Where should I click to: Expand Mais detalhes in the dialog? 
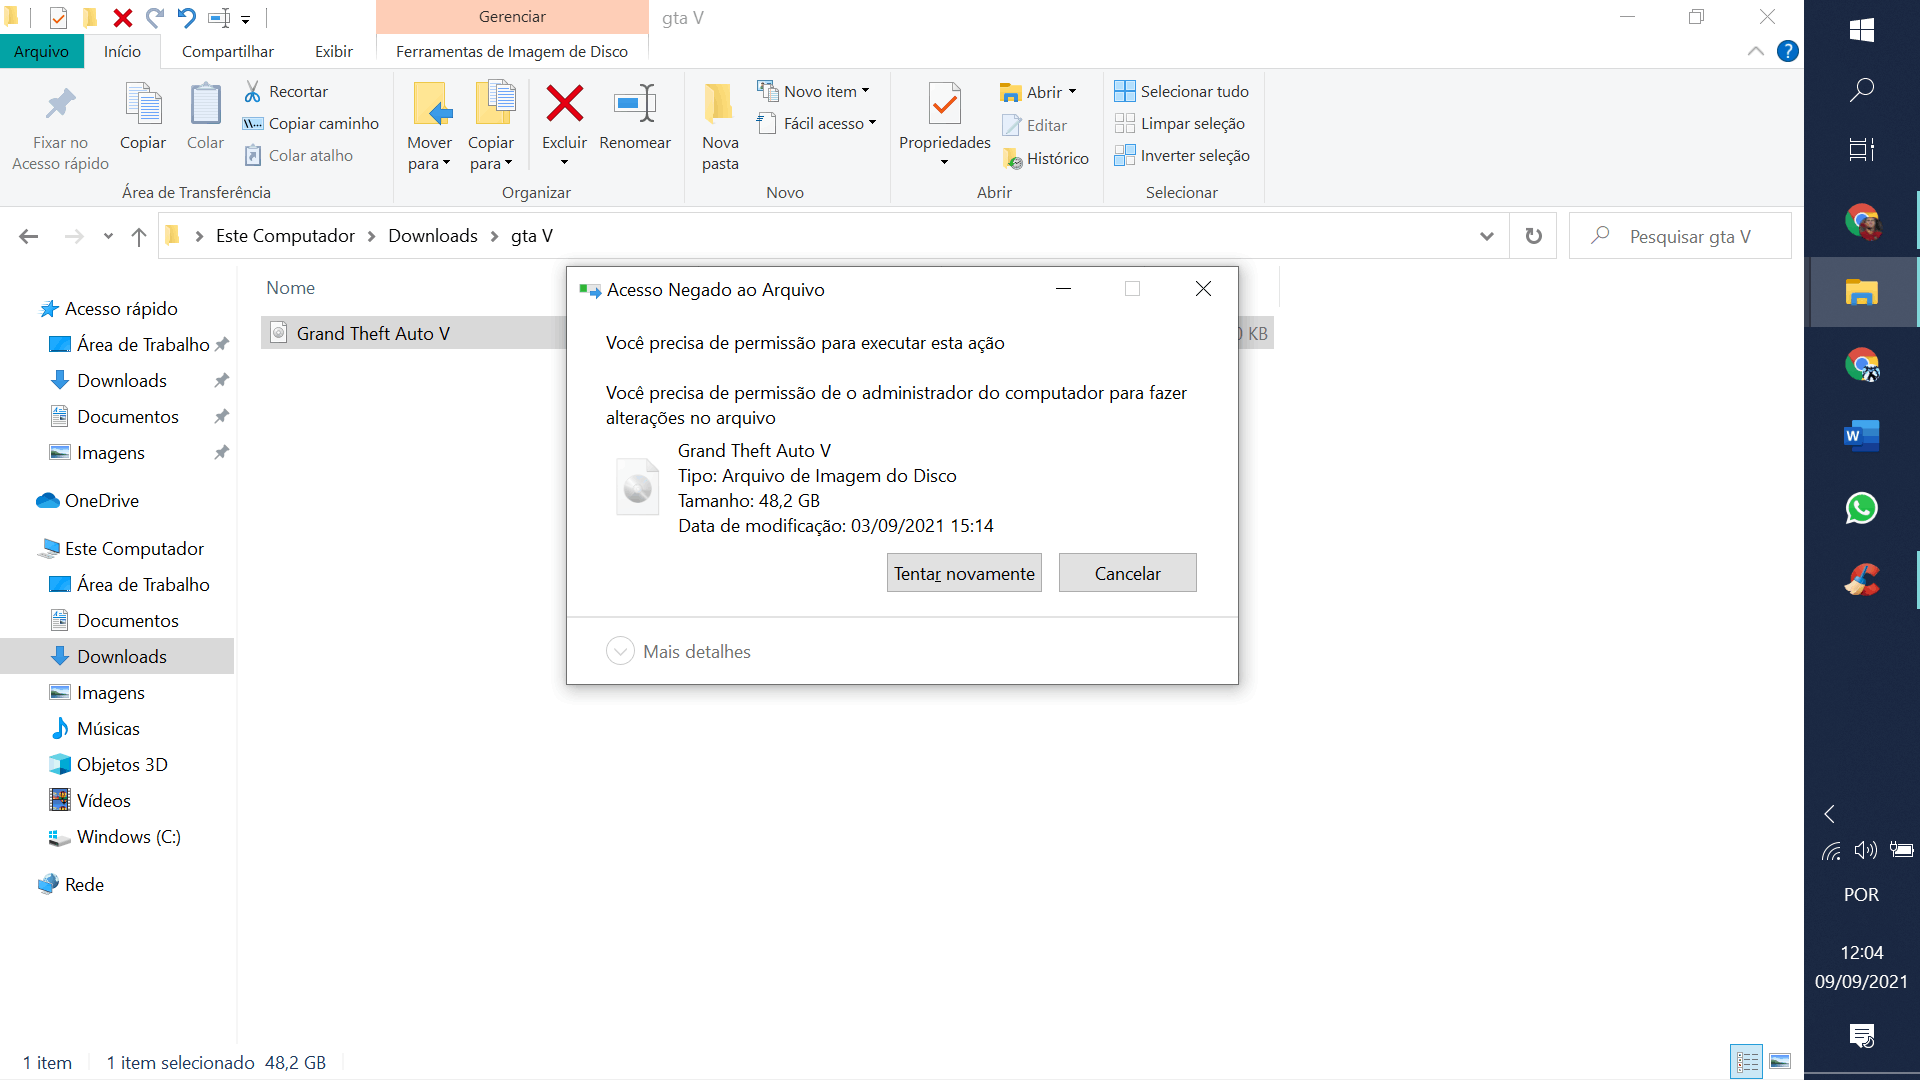click(x=678, y=651)
